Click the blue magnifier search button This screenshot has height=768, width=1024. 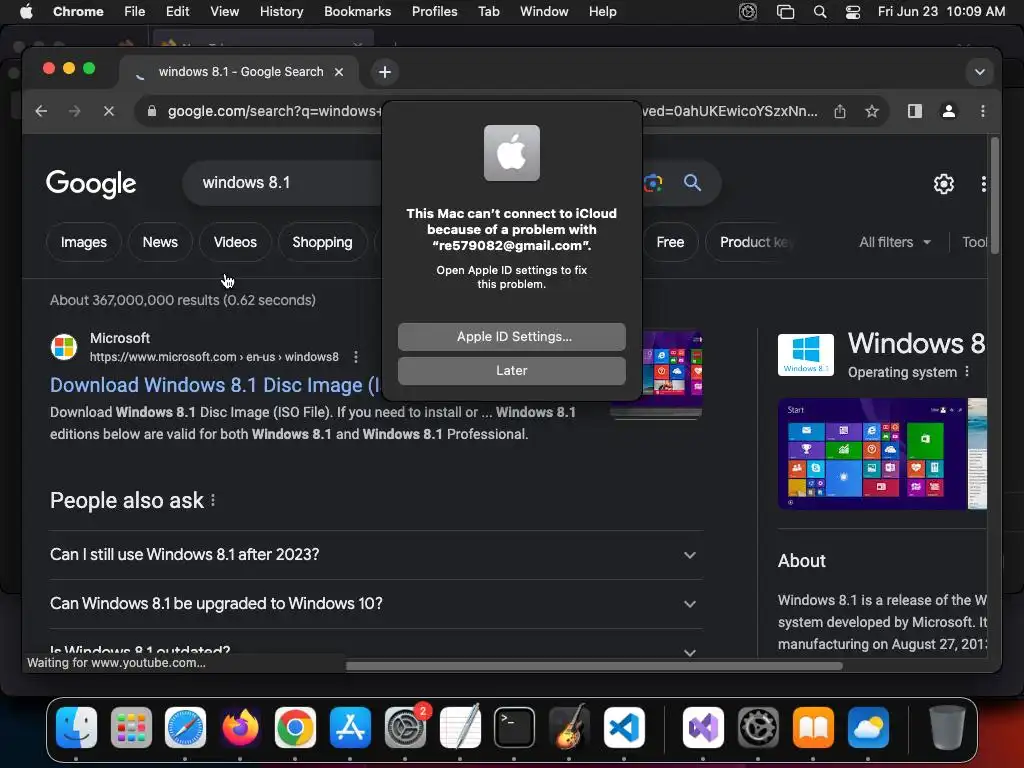tap(692, 183)
